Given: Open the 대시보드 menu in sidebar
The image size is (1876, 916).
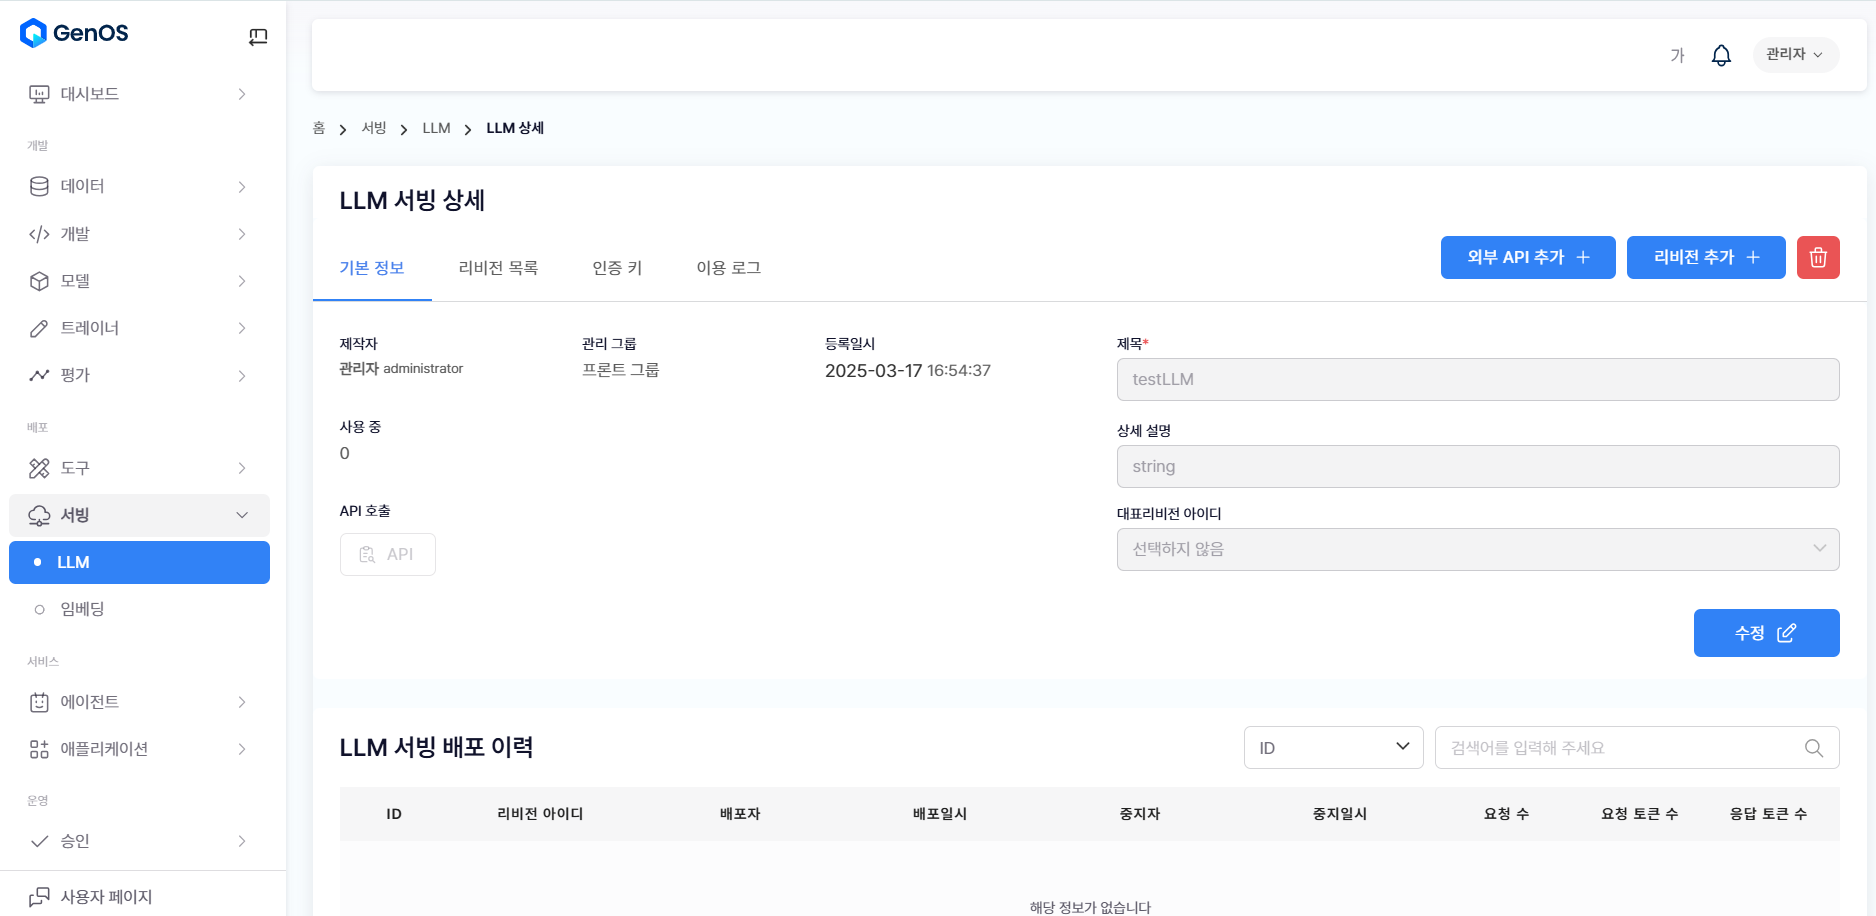Looking at the screenshot, I should click(139, 94).
